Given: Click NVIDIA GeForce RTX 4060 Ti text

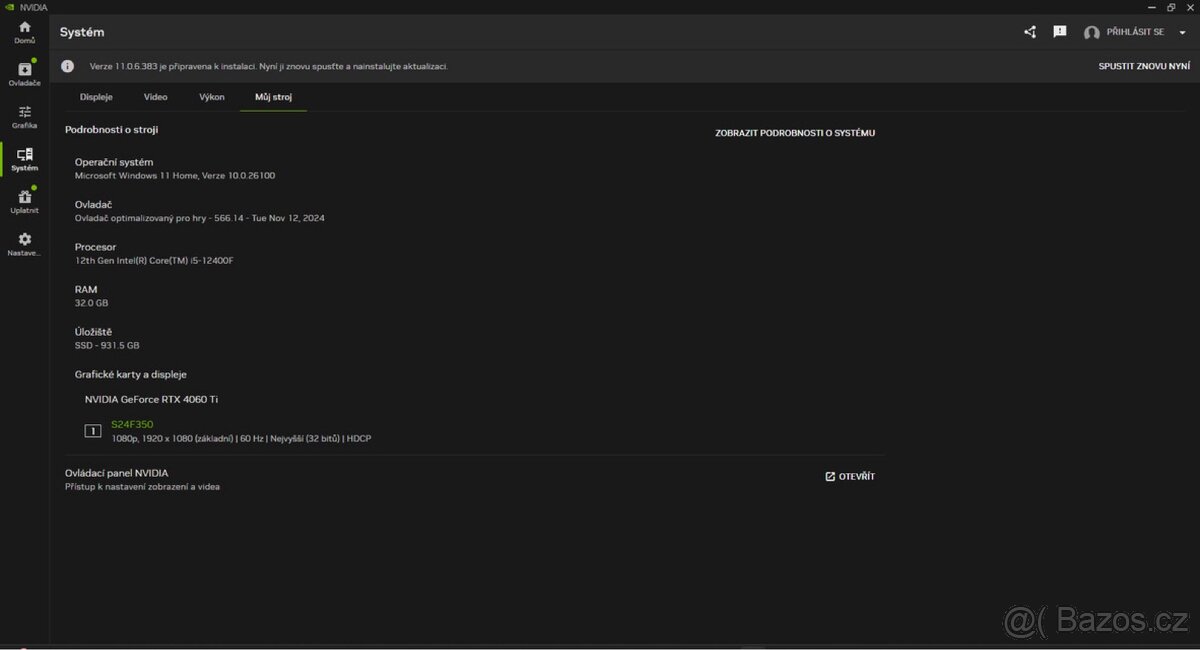Looking at the screenshot, I should tap(151, 399).
